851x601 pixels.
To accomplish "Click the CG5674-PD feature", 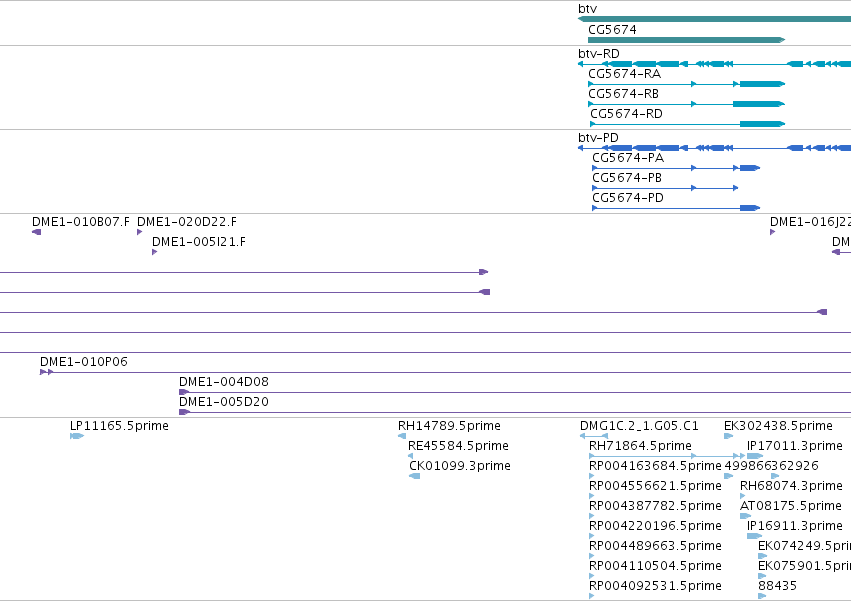I will tap(676, 208).
